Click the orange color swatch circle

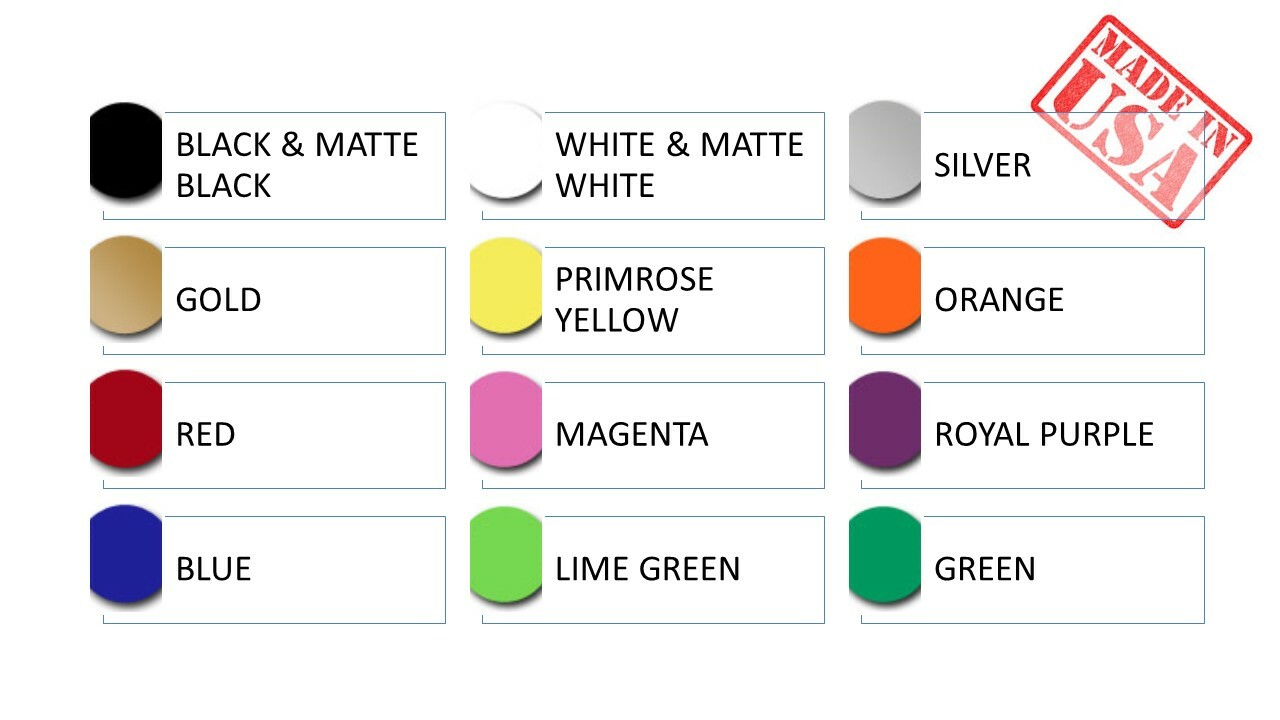click(x=885, y=285)
